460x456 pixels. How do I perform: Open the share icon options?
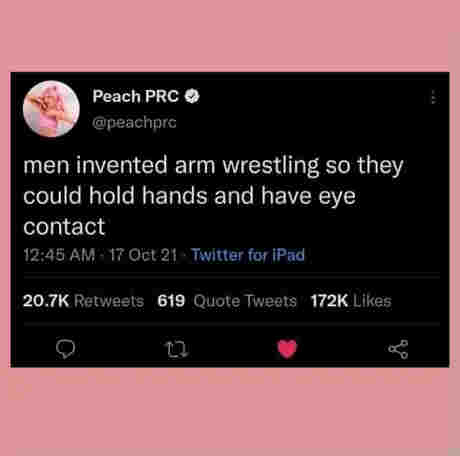pos(398,349)
